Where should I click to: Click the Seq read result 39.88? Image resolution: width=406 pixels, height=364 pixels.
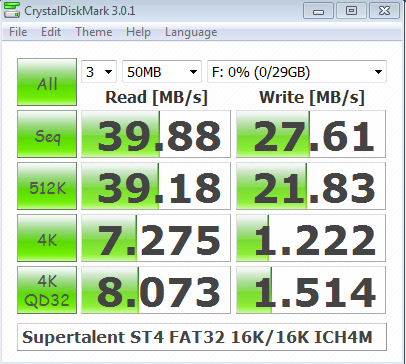(x=156, y=134)
